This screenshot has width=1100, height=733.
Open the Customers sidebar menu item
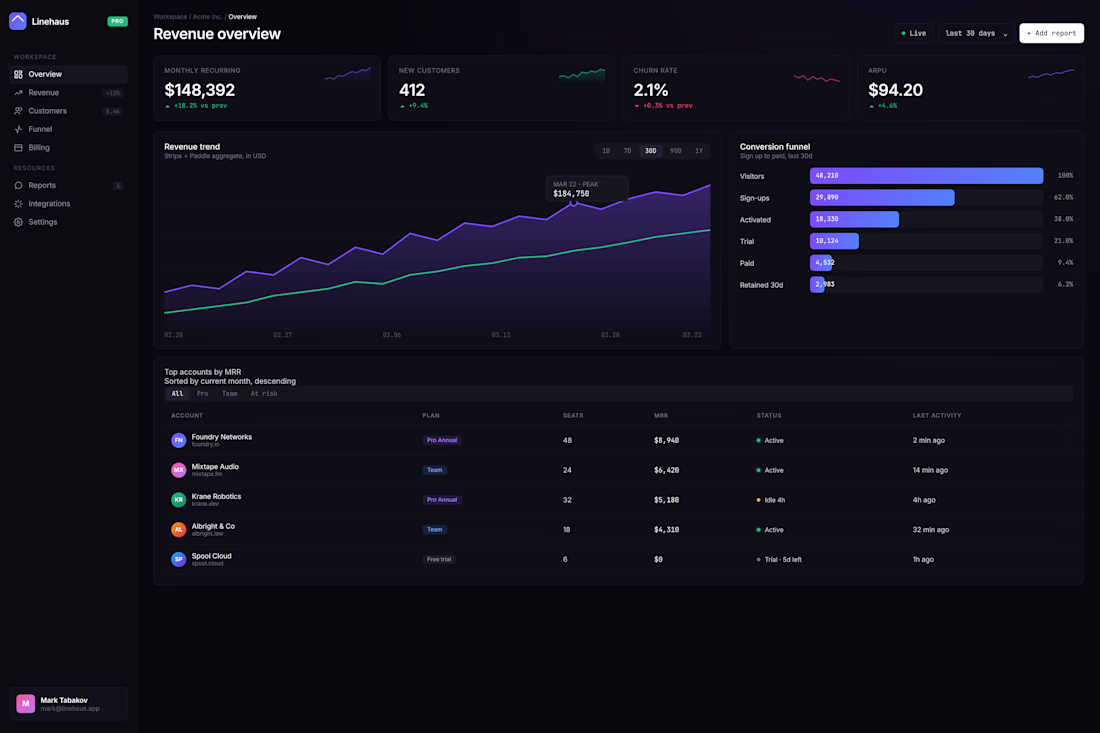[69, 111]
